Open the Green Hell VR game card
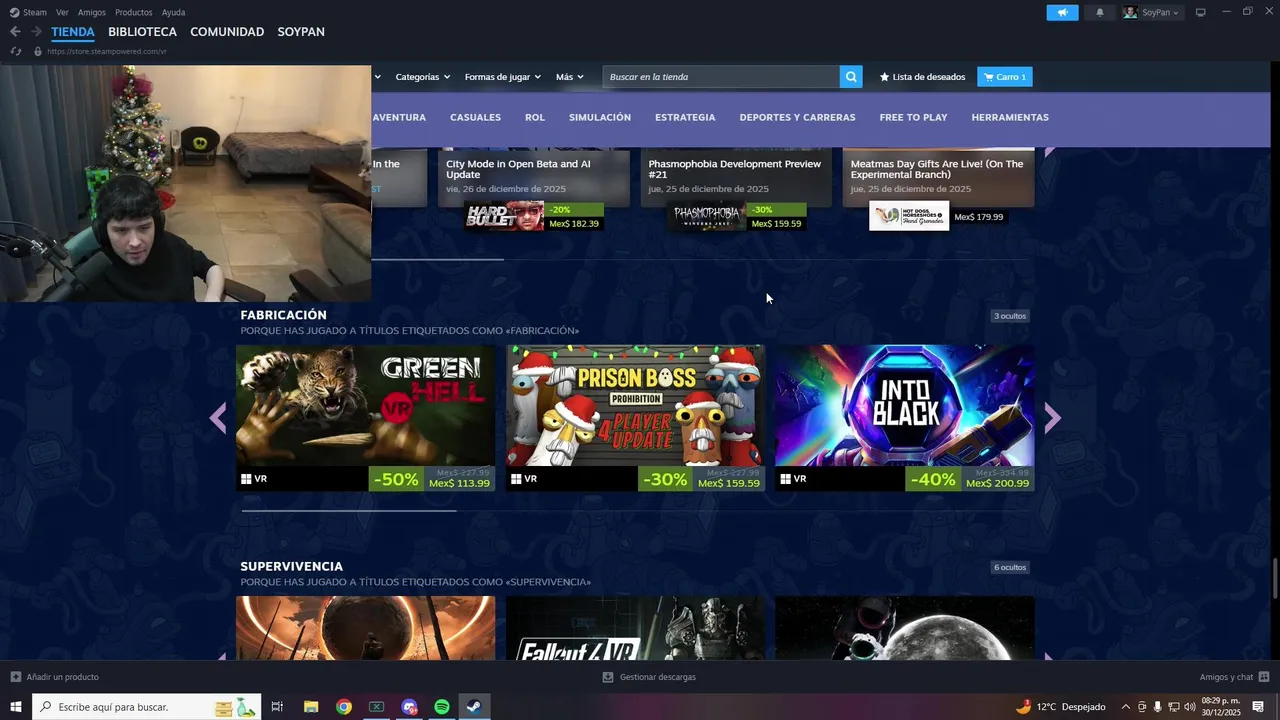1280x720 pixels. [x=365, y=418]
